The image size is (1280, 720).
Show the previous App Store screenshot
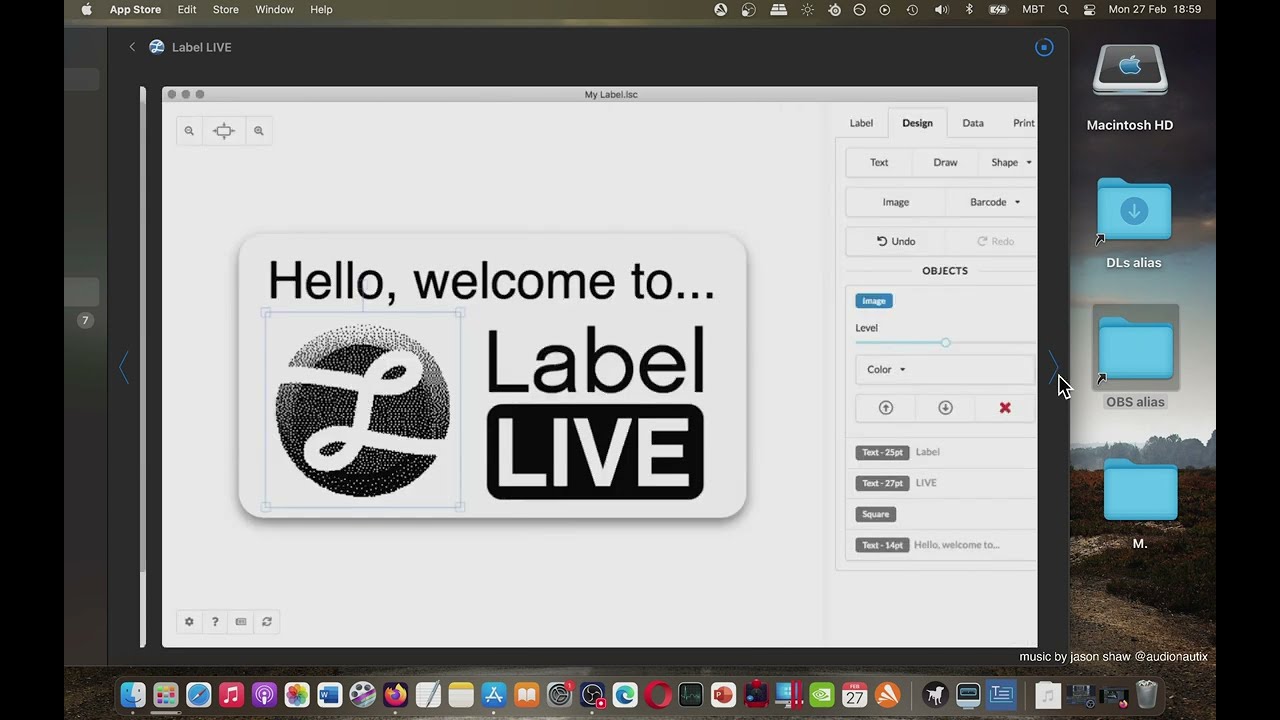pos(124,367)
